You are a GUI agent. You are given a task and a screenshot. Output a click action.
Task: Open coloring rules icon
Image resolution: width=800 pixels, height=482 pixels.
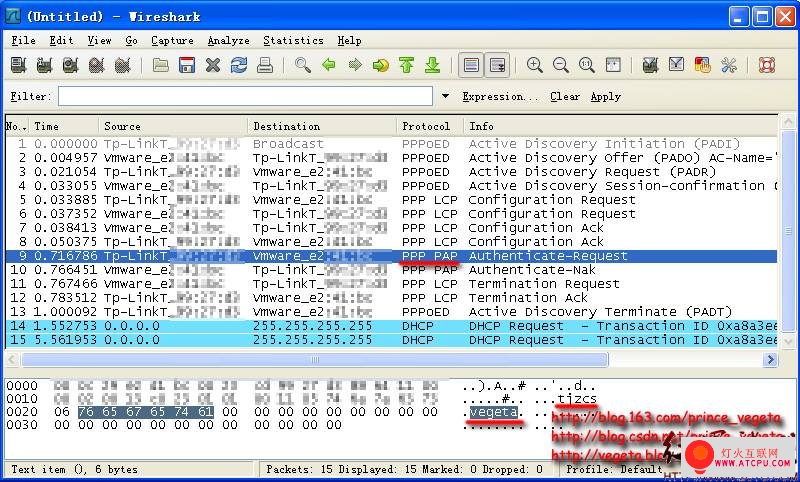coord(703,65)
